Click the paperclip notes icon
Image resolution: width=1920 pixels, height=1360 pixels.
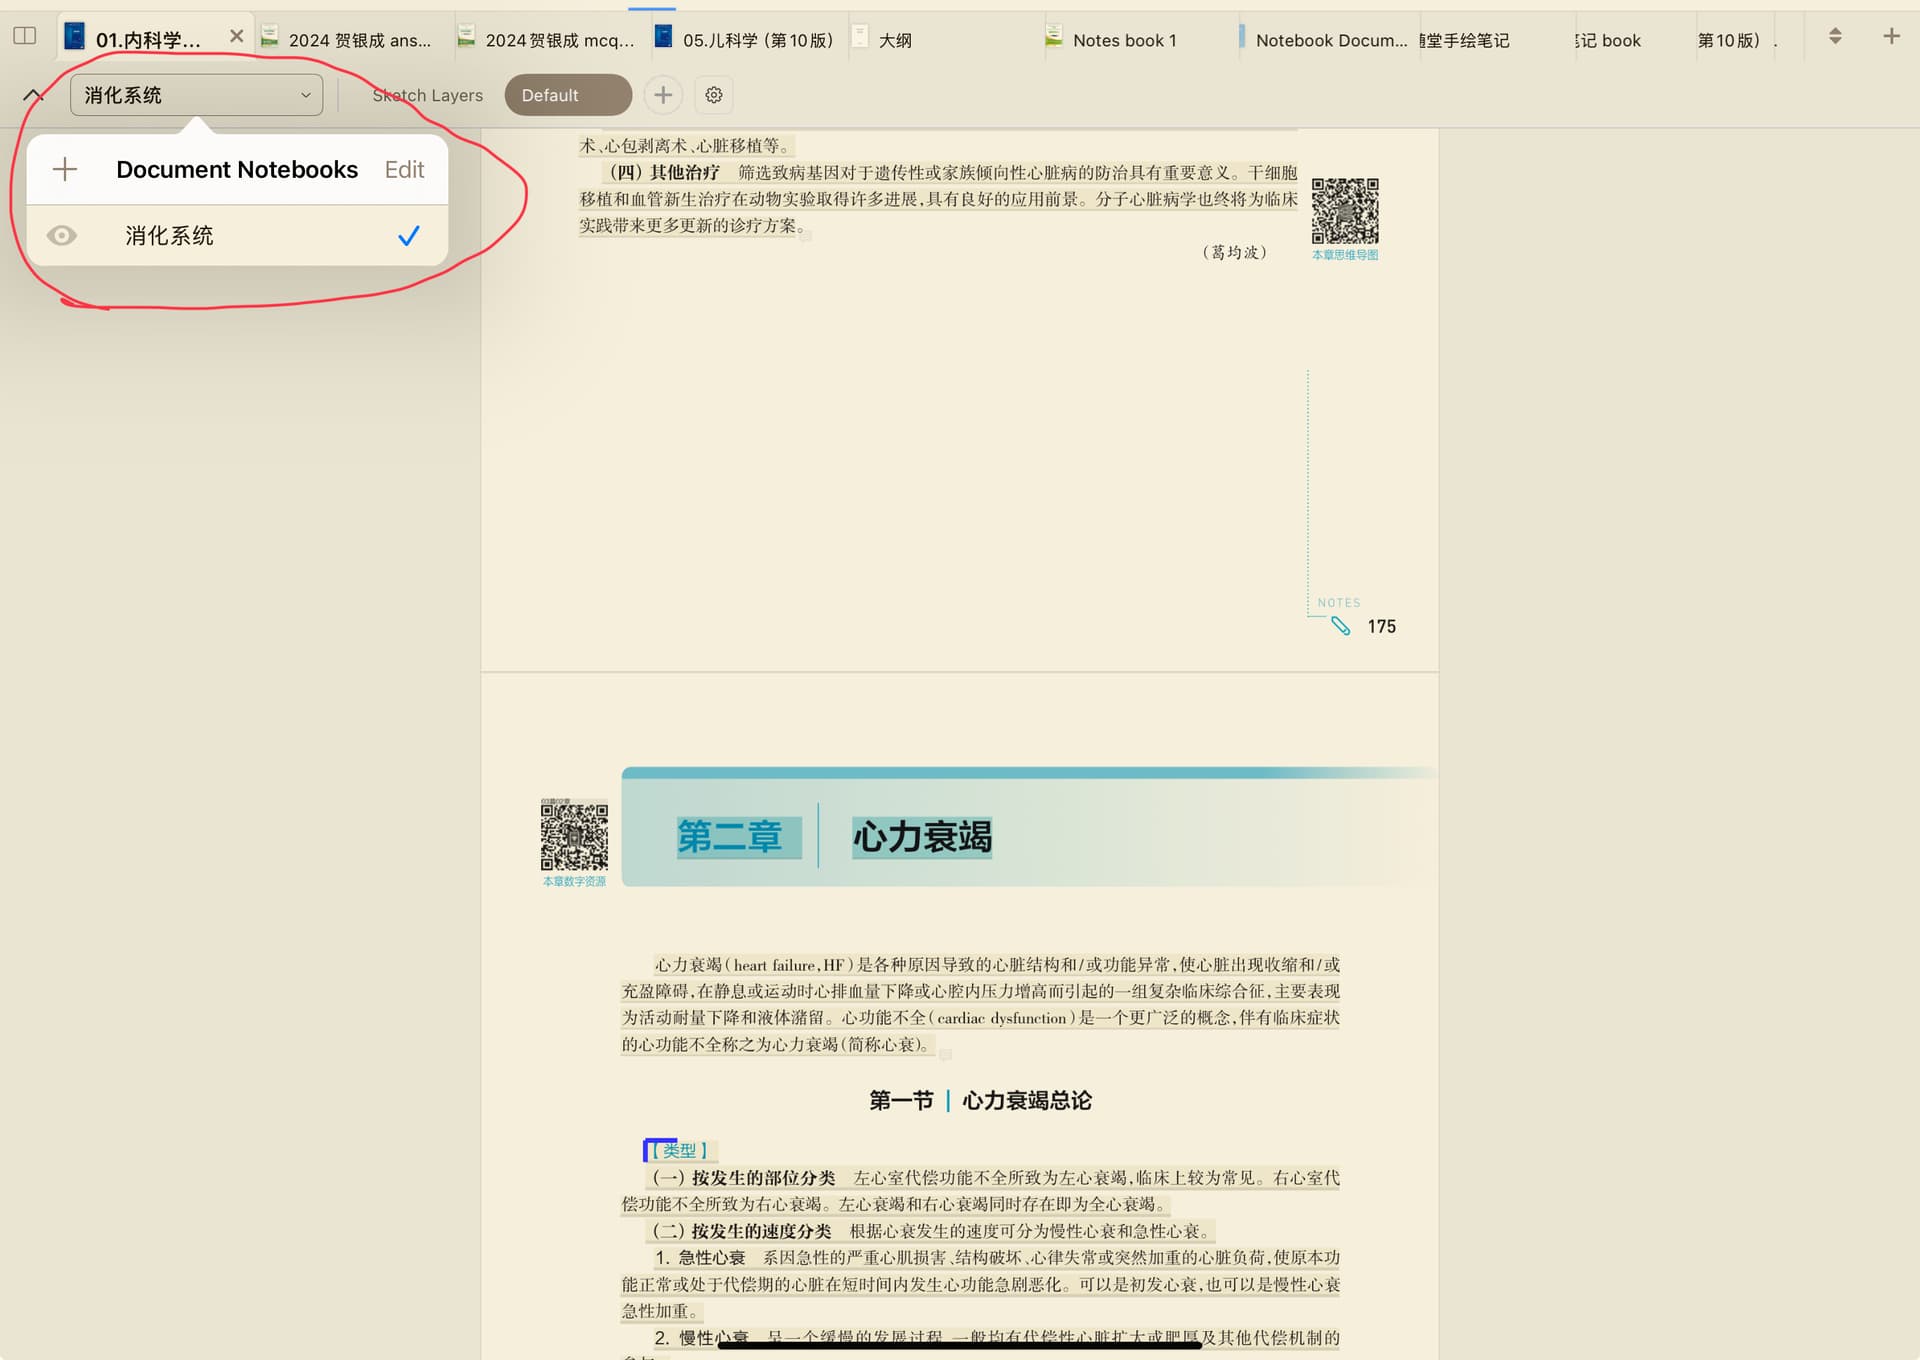[1340, 626]
